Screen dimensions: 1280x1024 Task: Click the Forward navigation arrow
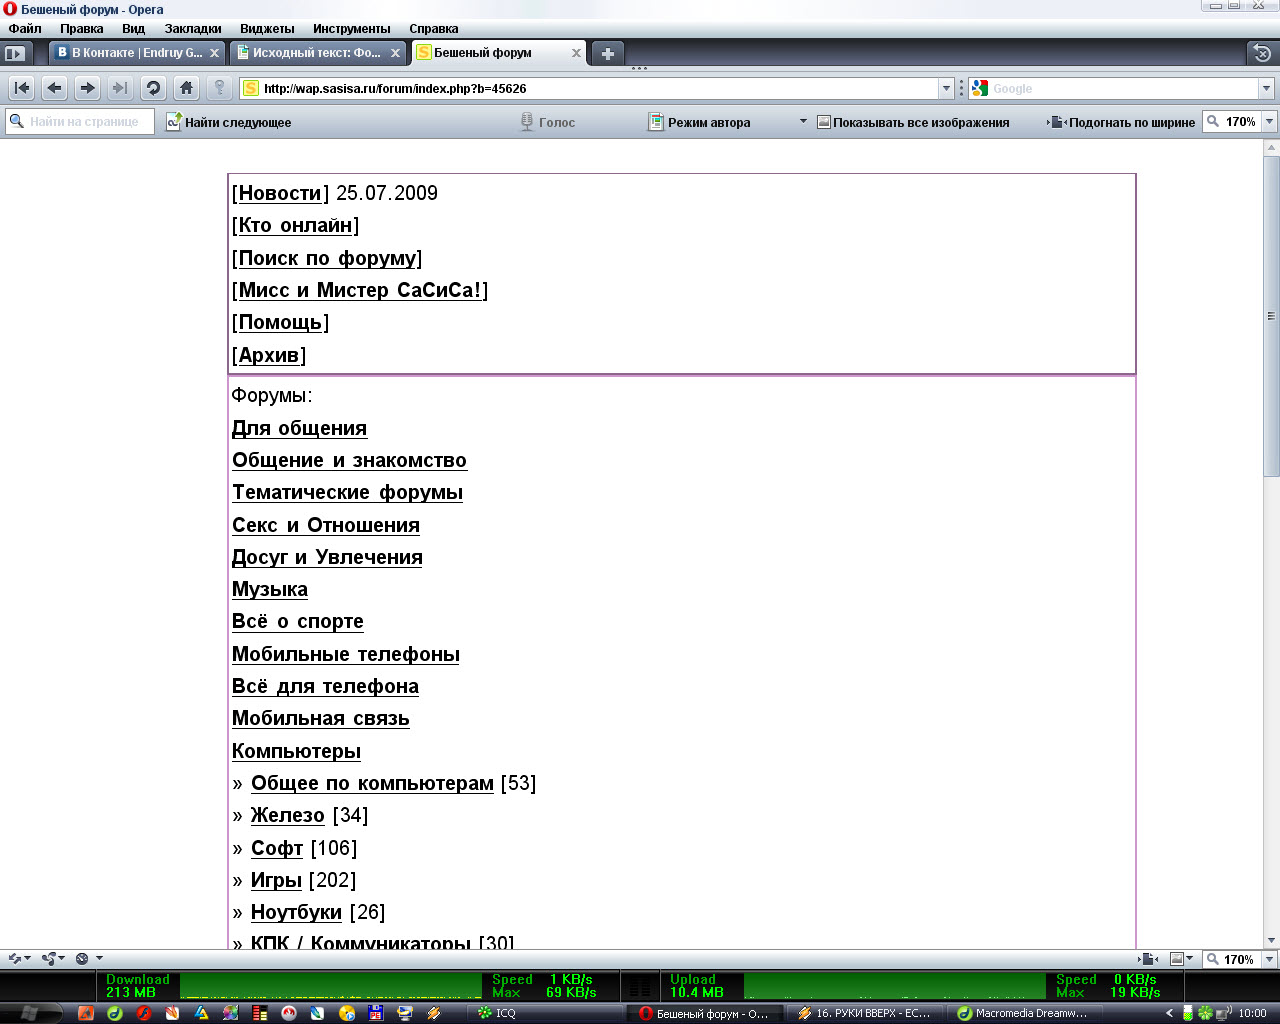coord(88,88)
